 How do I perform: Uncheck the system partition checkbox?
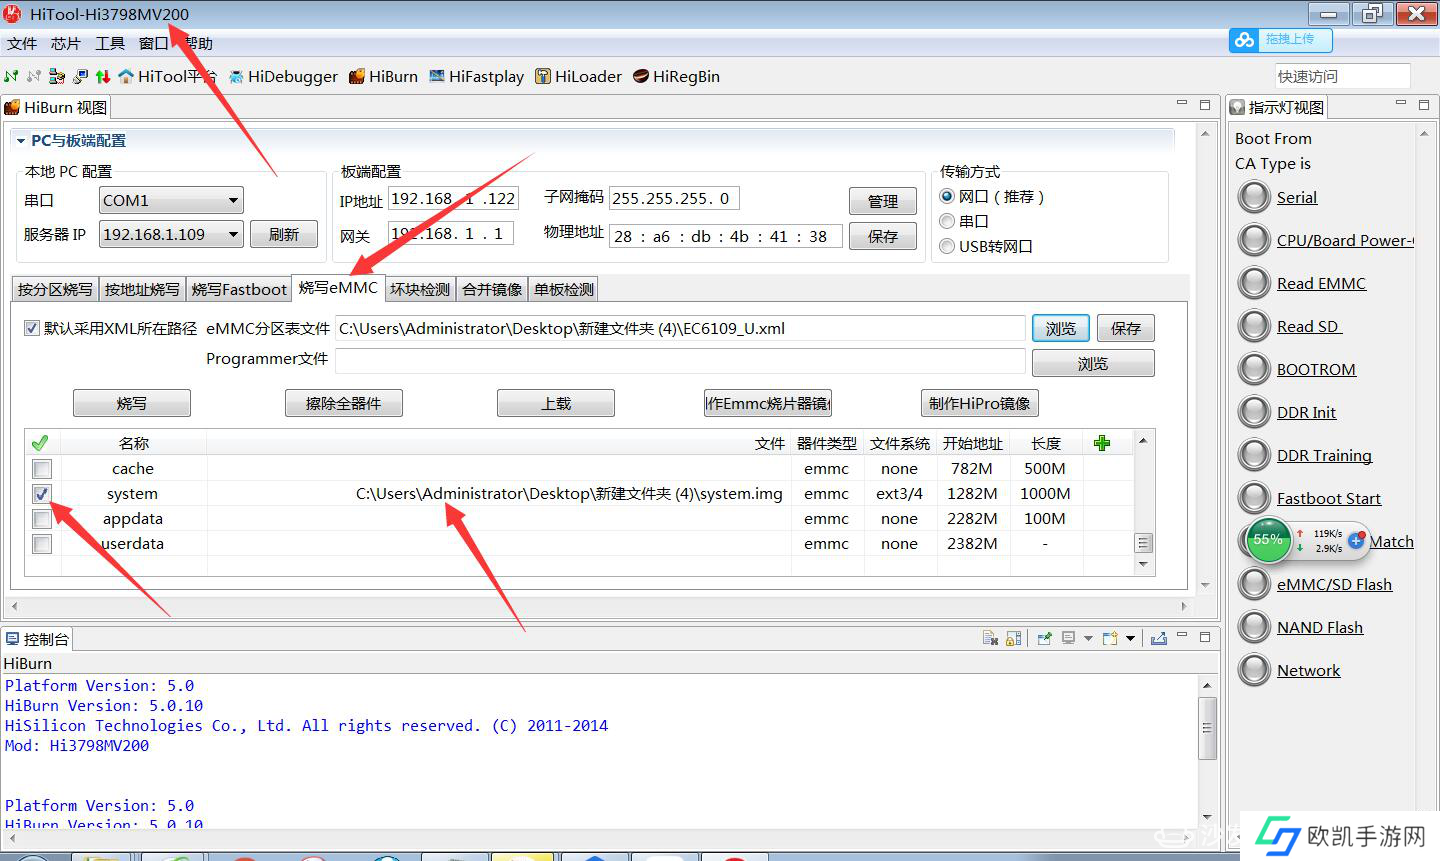42,494
